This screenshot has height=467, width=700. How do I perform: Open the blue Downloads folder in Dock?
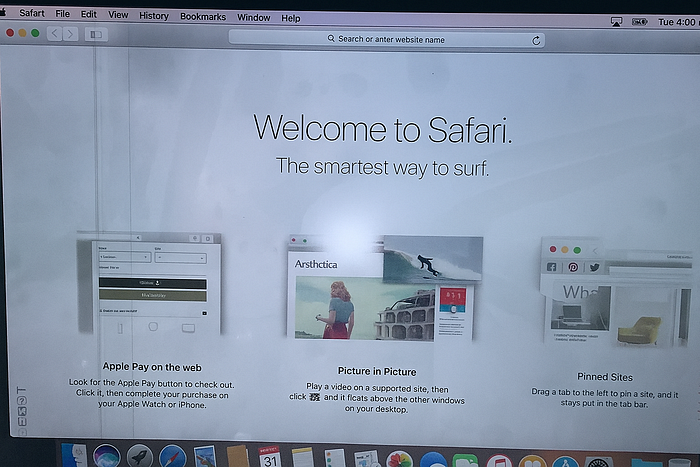tap(646, 463)
